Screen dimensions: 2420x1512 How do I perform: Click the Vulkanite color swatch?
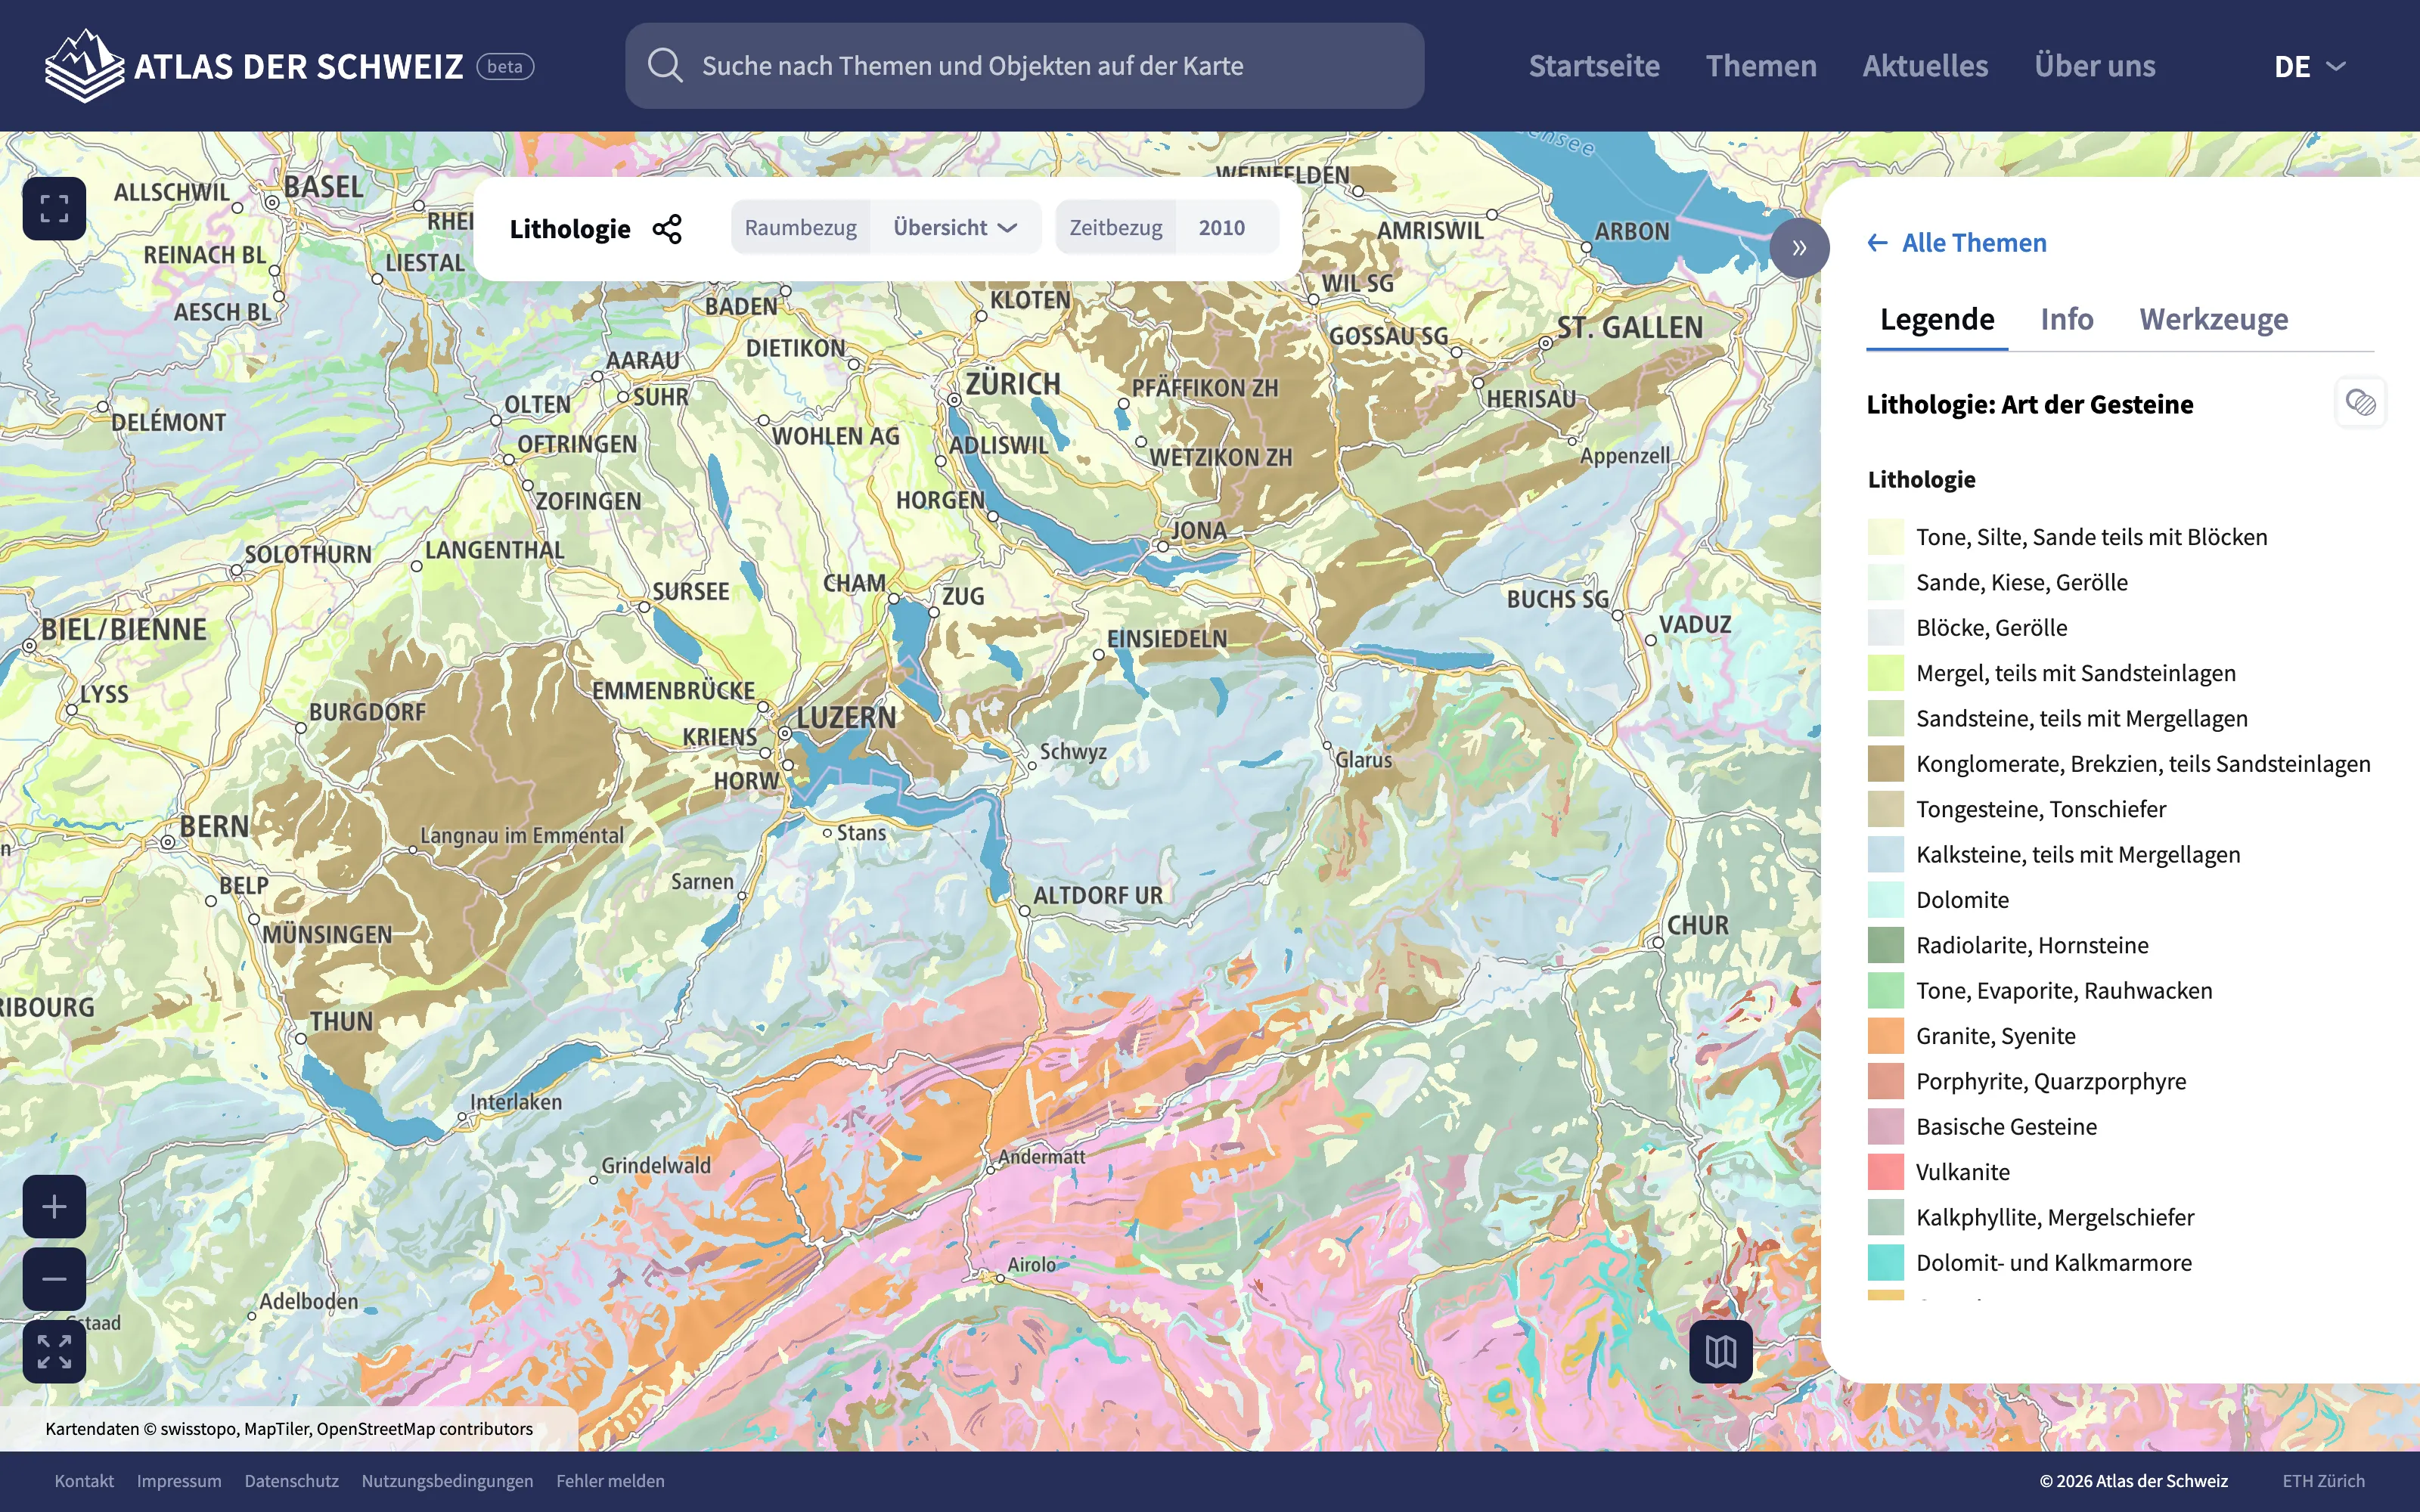pos(1885,1172)
